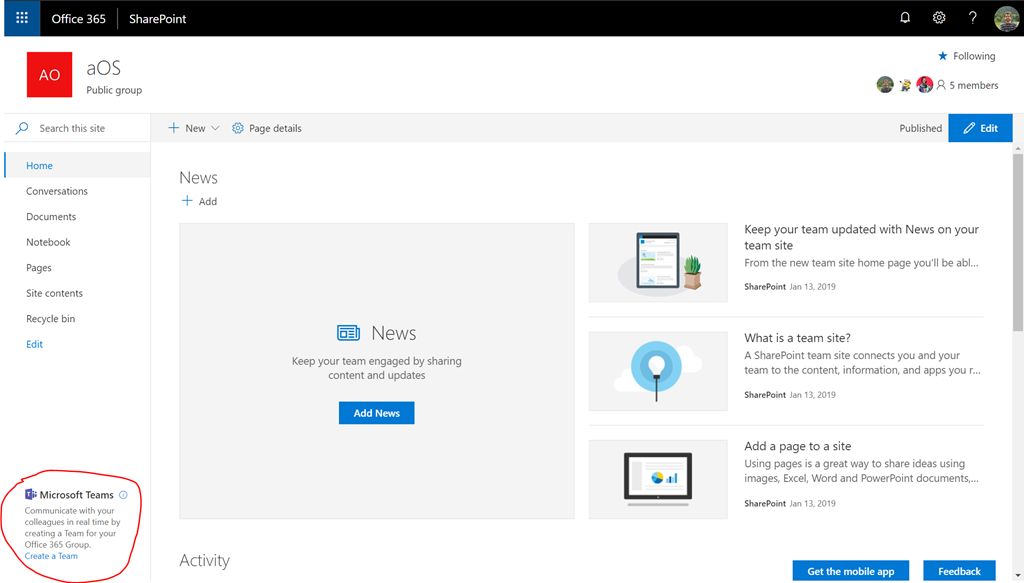Click the New plus icon
This screenshot has width=1024, height=583.
[x=174, y=128]
